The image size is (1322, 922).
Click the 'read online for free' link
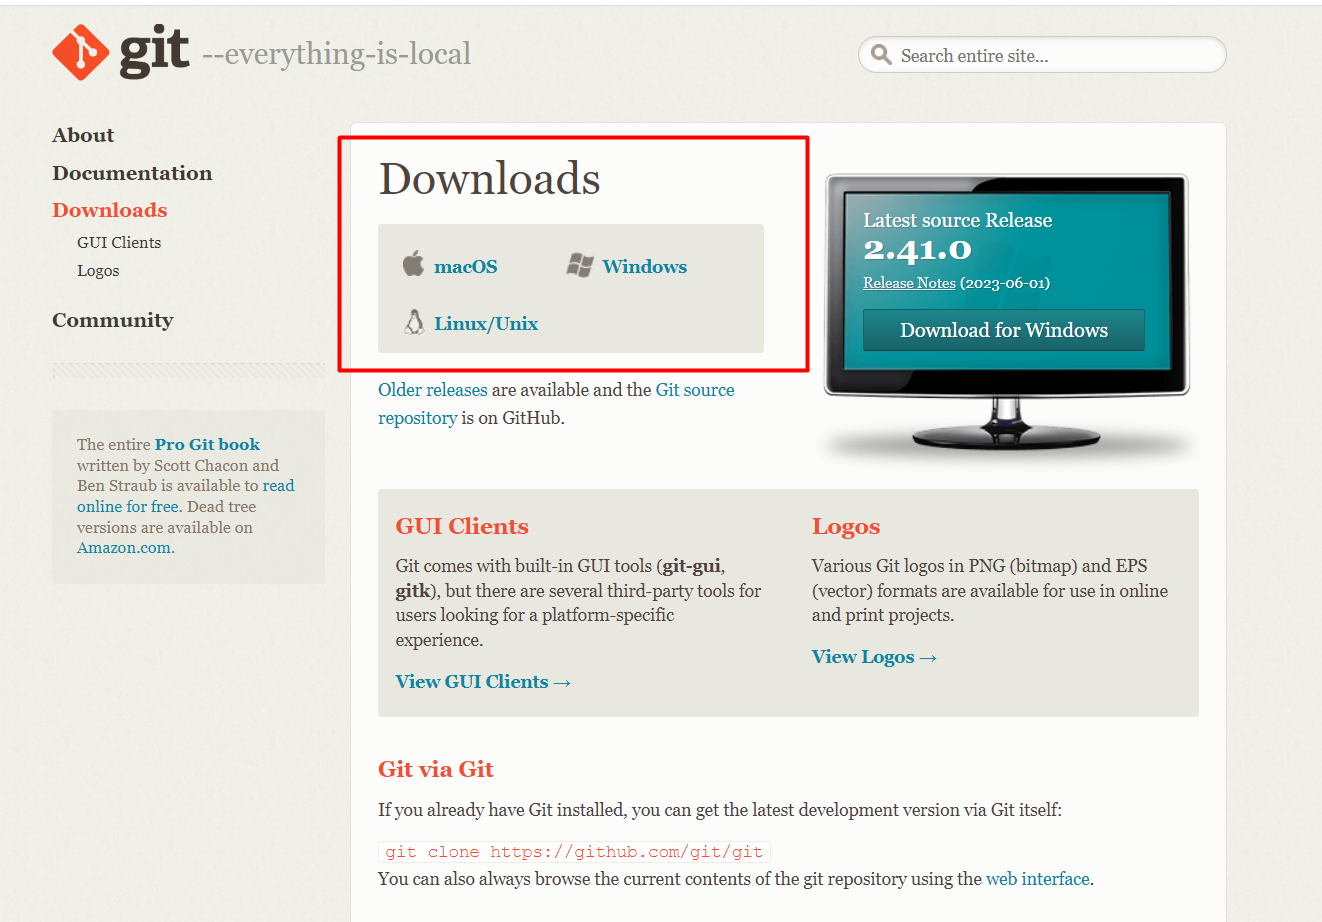(186, 496)
